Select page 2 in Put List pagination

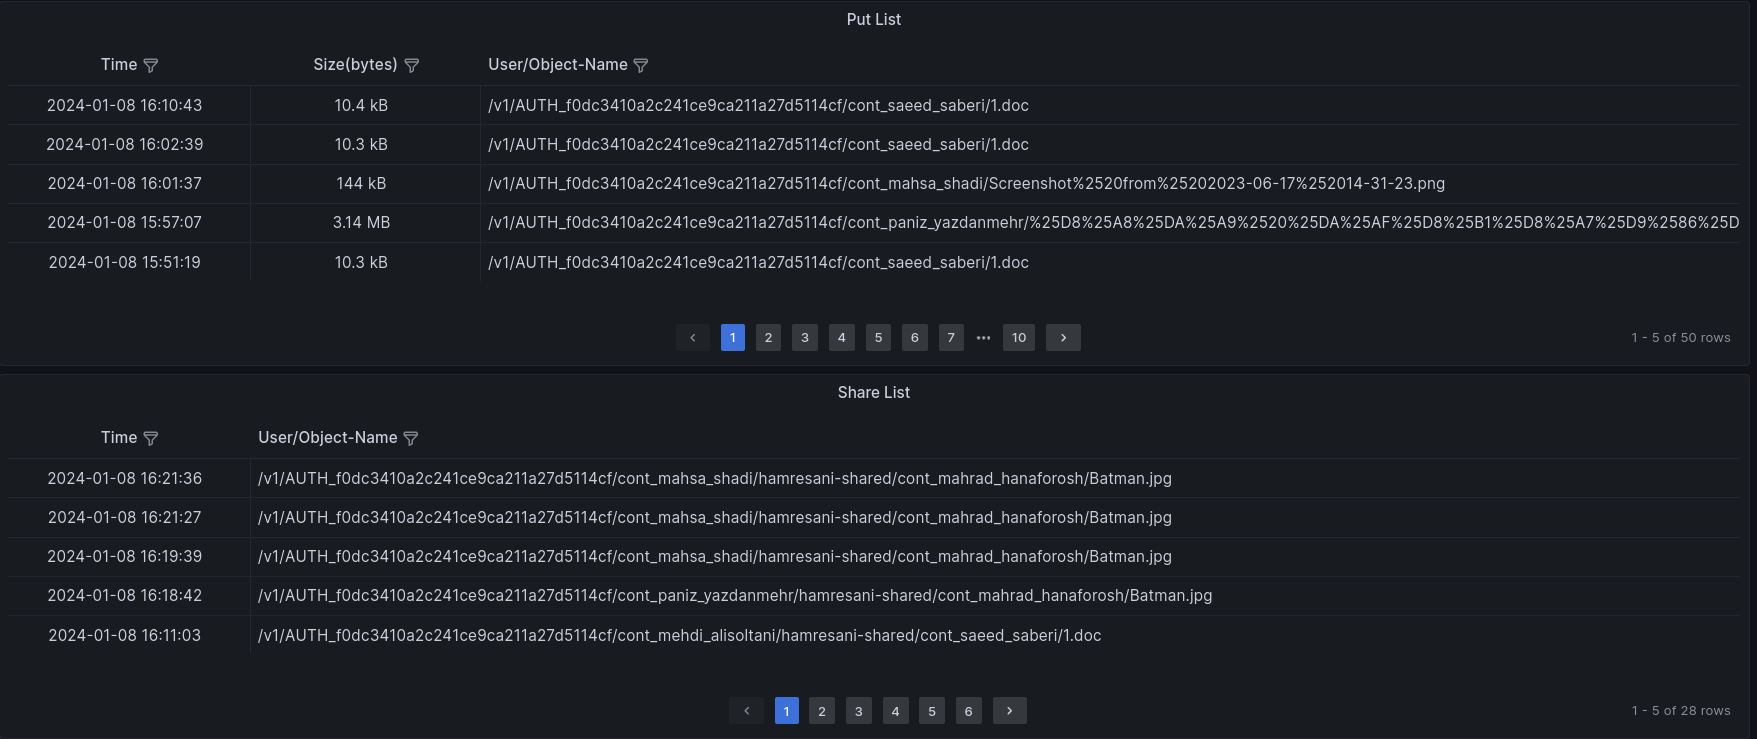tap(768, 338)
